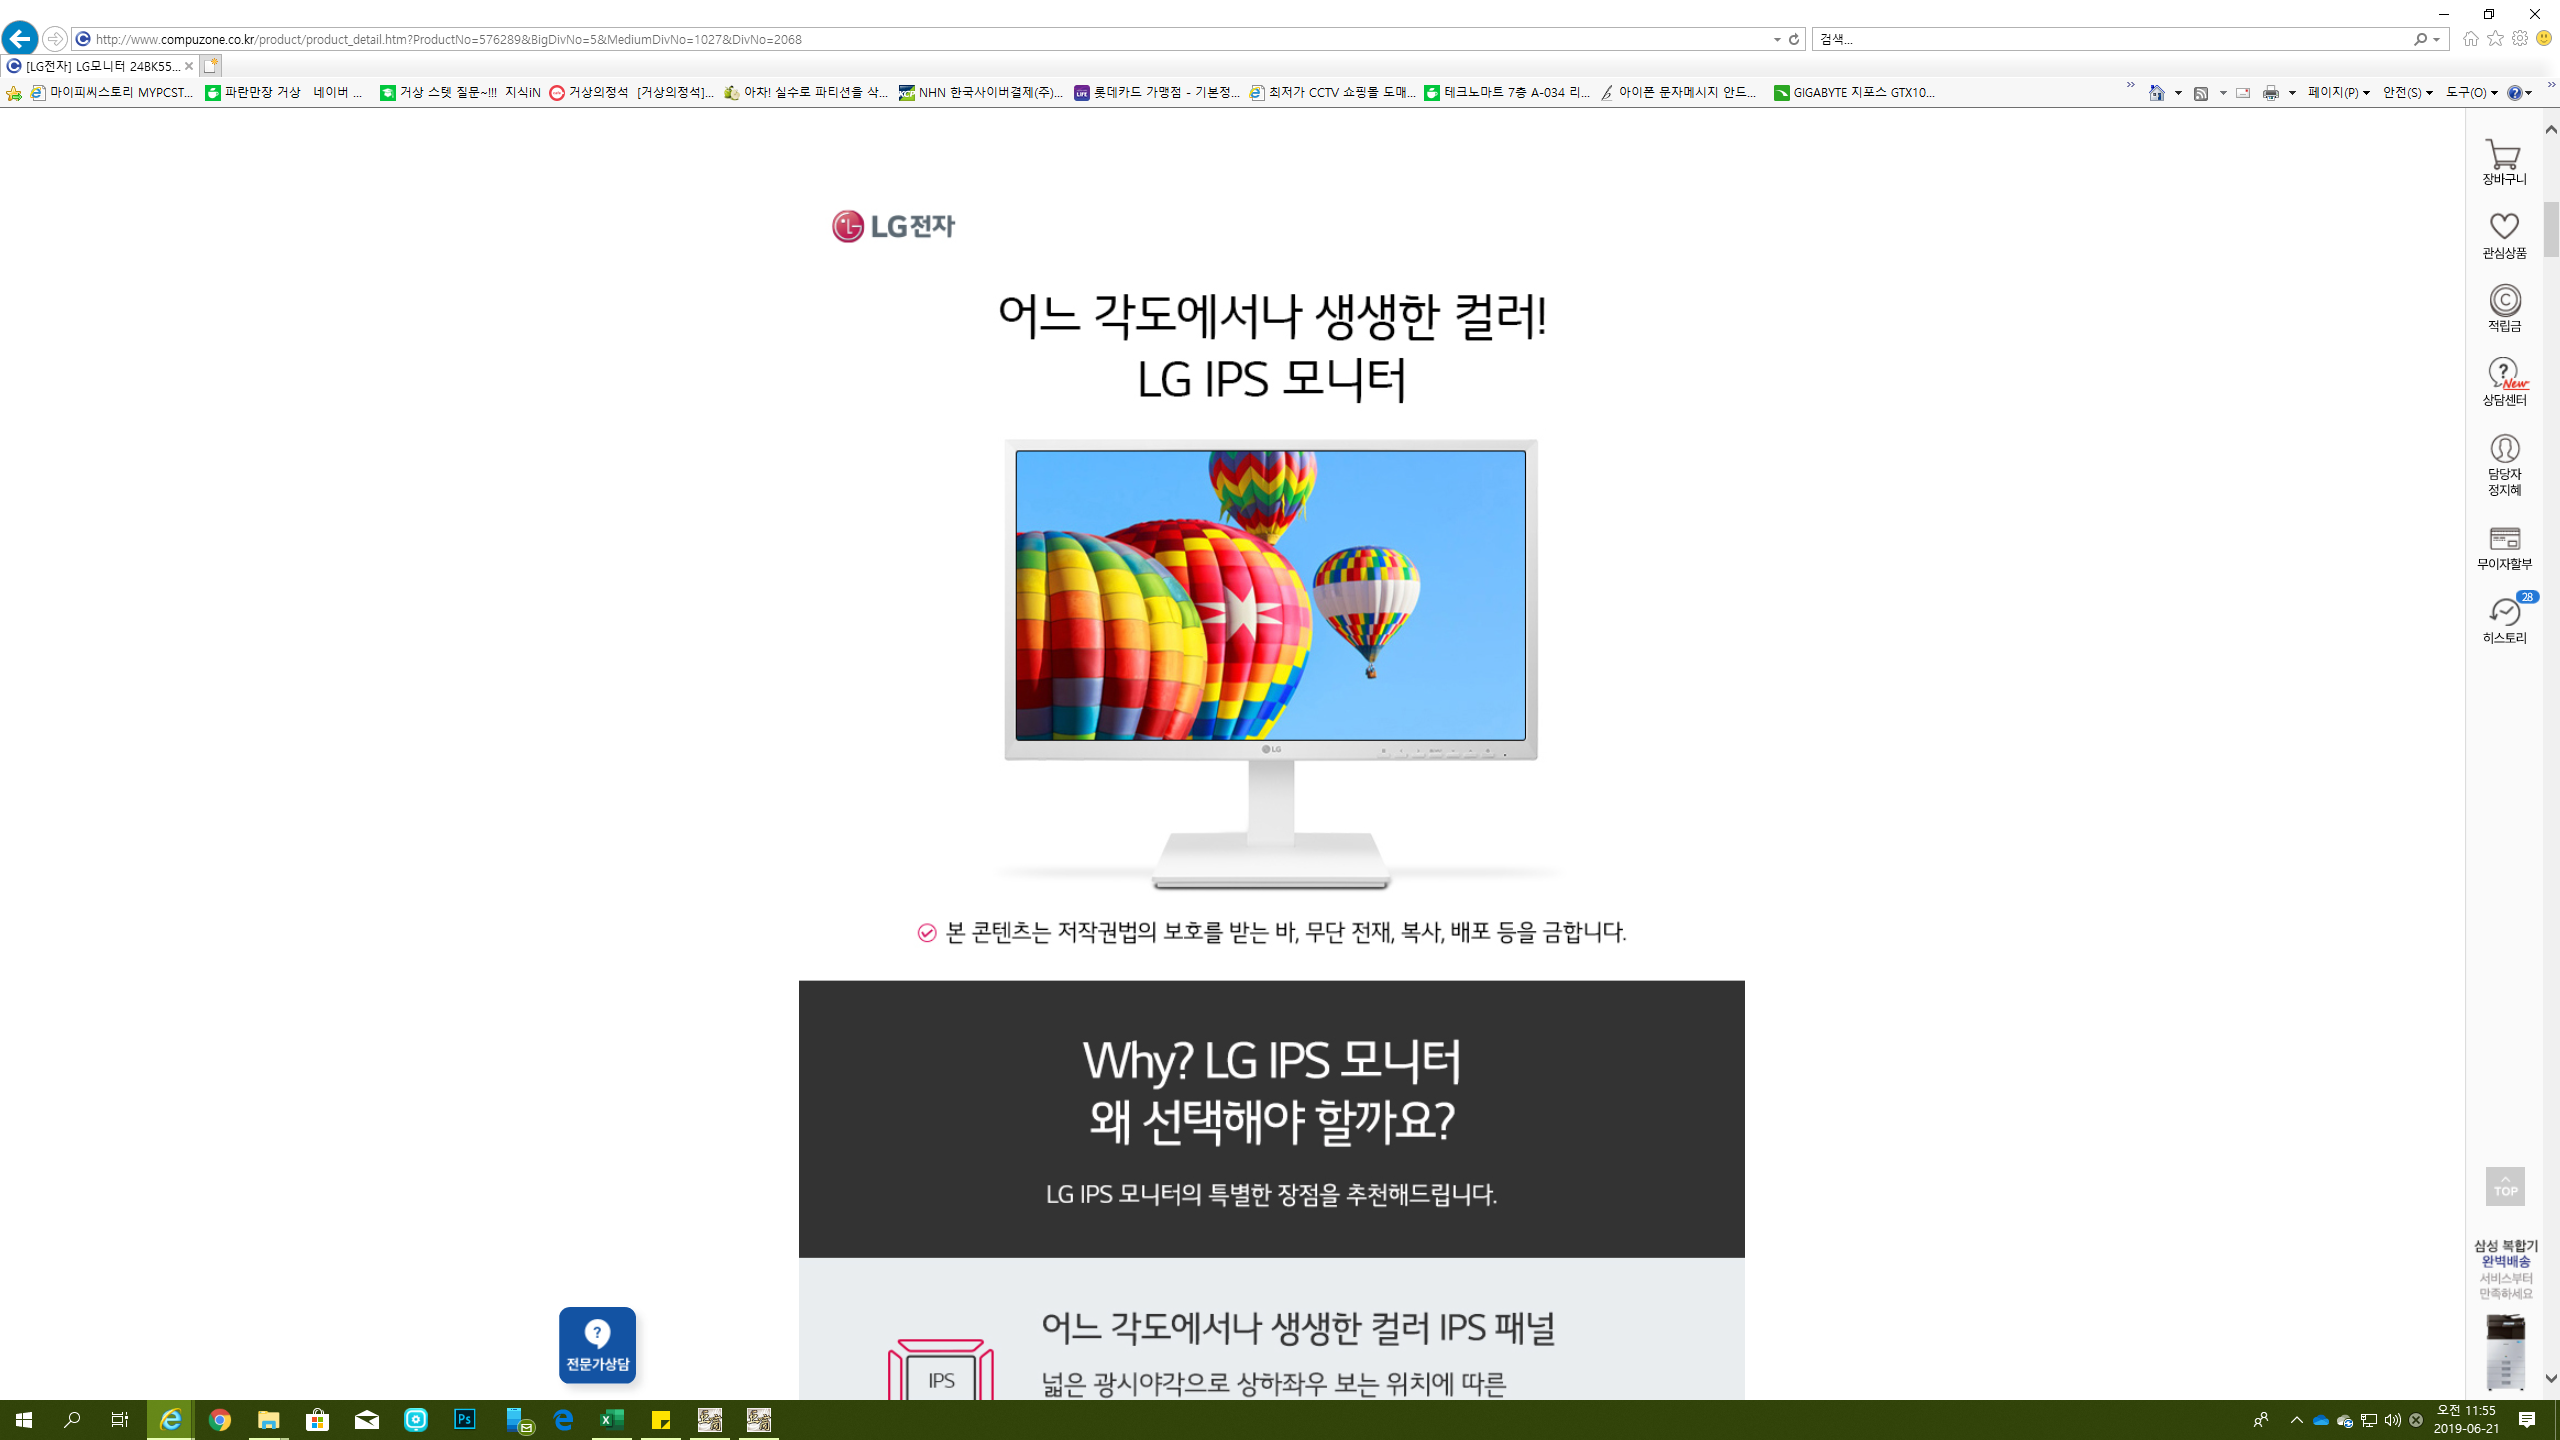The width and height of the screenshot is (2560, 1440).
Task: Open the 히스토리 recent history icon
Action: [x=2504, y=620]
